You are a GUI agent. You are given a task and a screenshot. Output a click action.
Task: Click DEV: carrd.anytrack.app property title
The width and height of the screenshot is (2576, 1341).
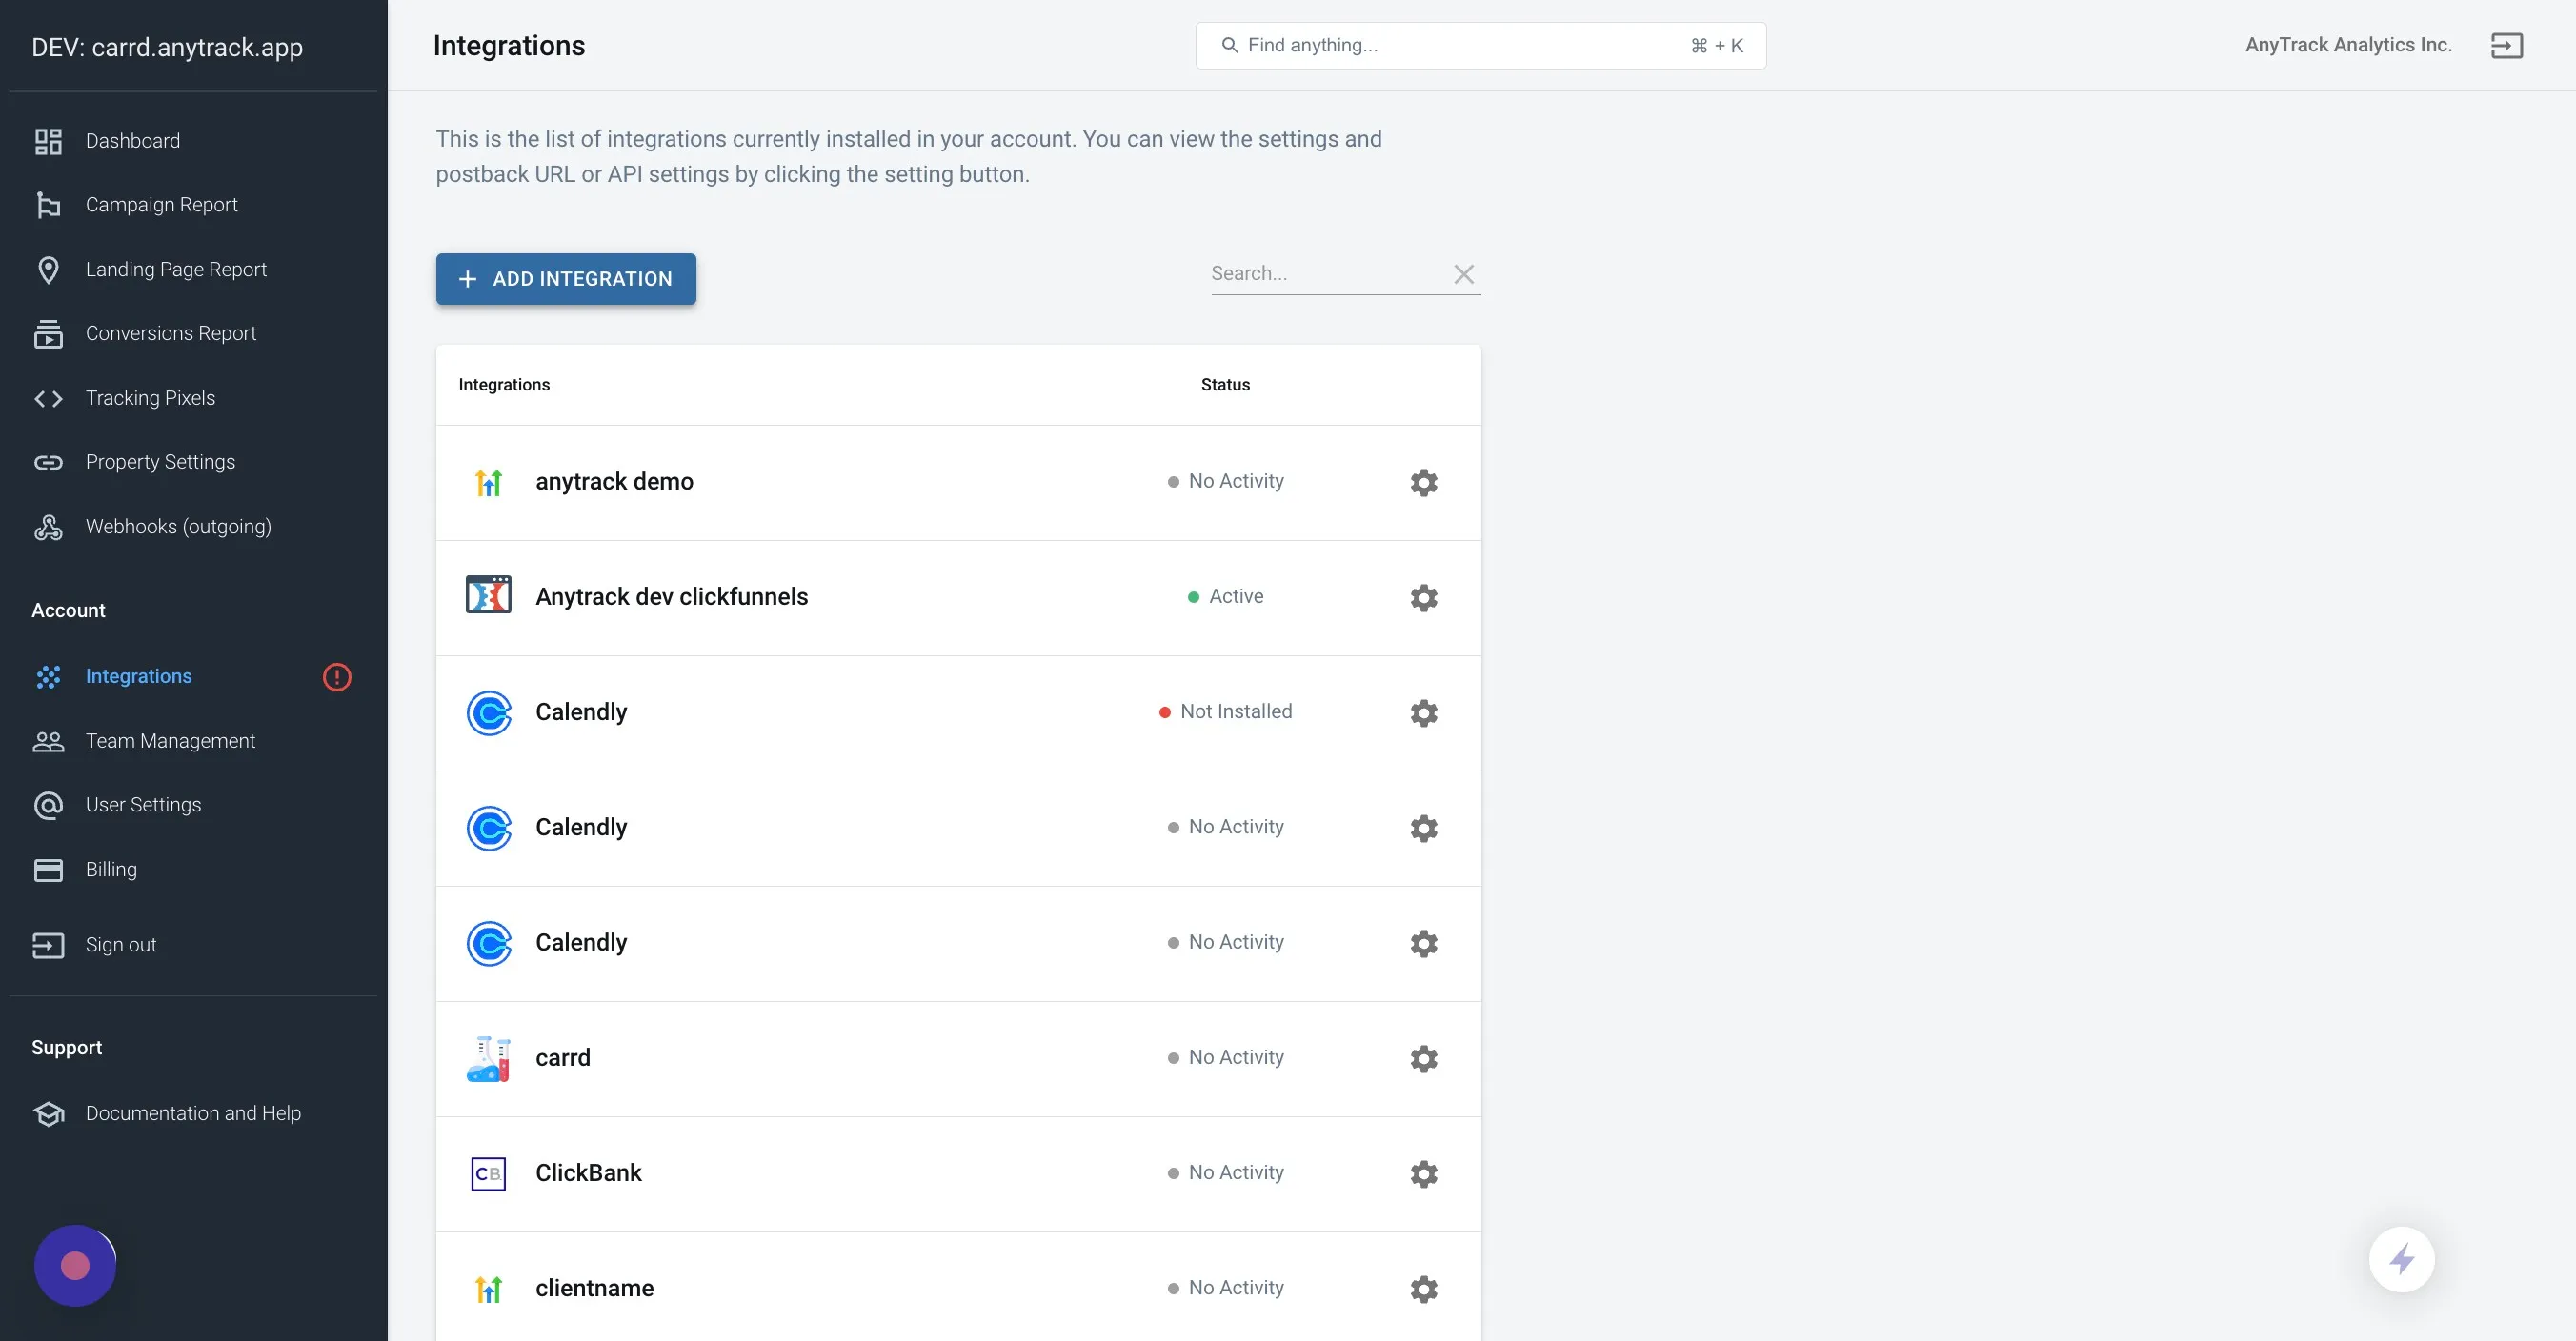tap(167, 47)
